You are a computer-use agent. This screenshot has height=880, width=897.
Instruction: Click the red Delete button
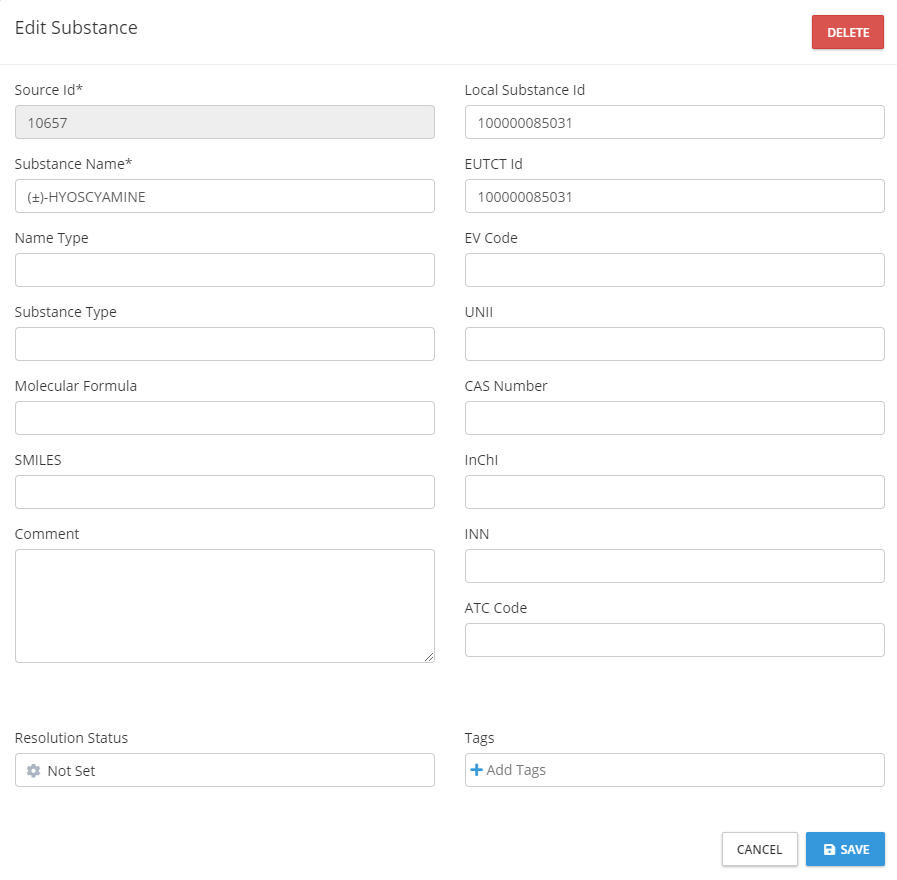click(847, 32)
